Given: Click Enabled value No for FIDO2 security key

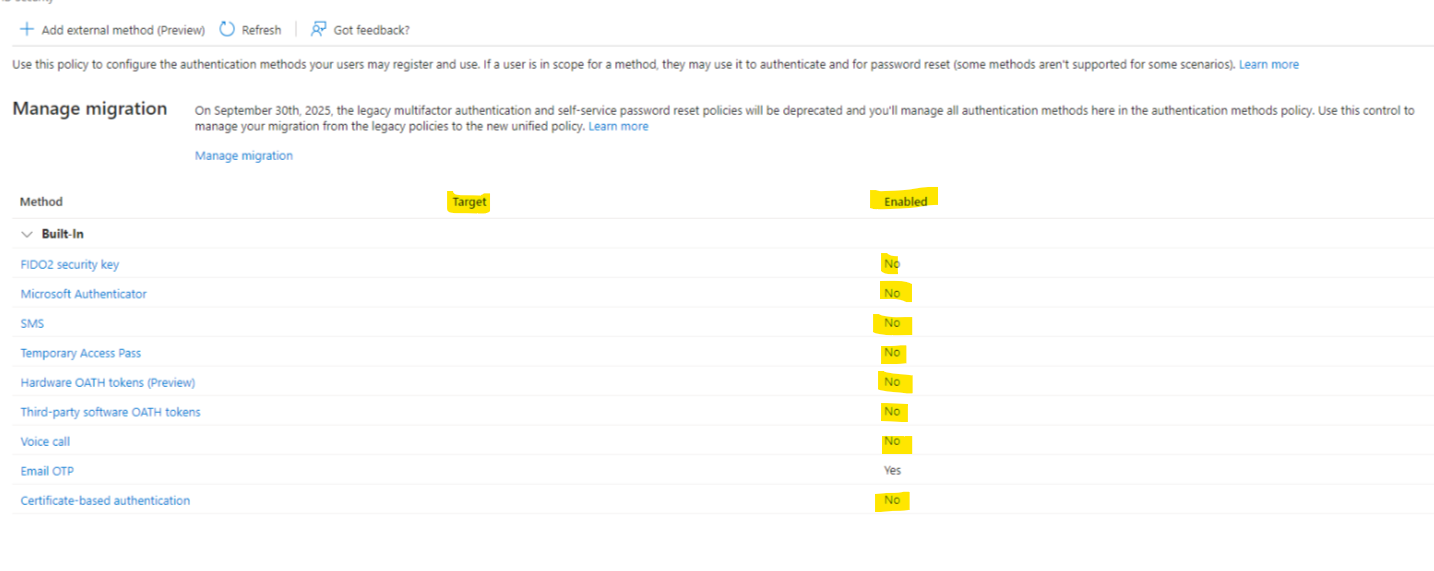Looking at the screenshot, I should [x=892, y=264].
